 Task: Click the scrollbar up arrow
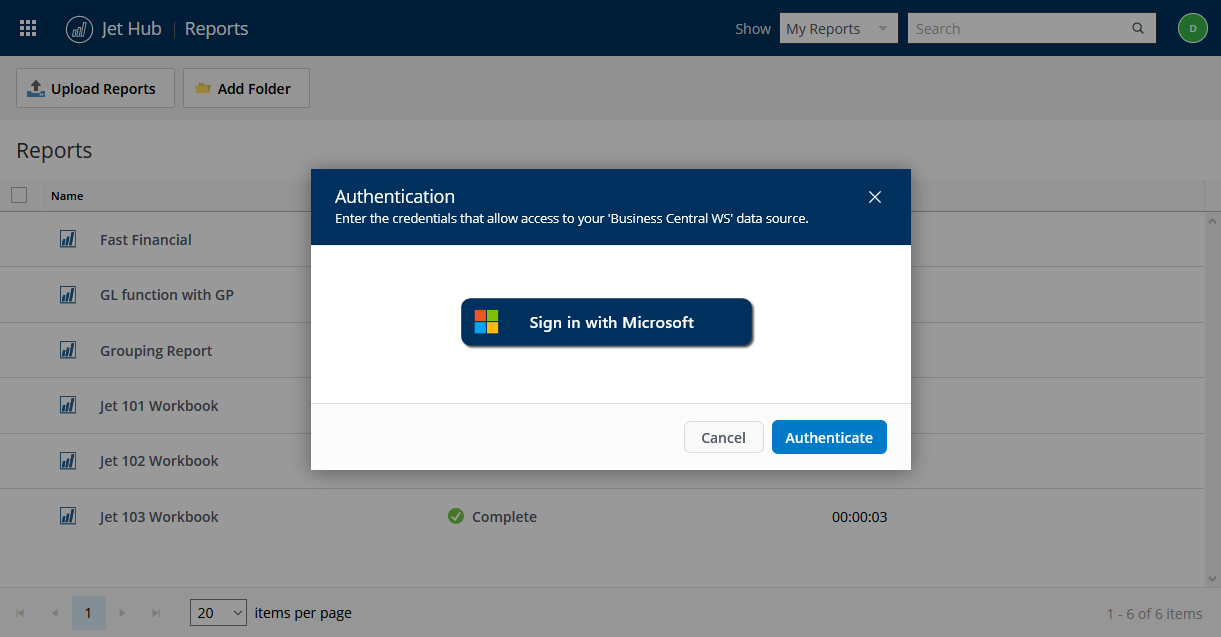click(1212, 219)
